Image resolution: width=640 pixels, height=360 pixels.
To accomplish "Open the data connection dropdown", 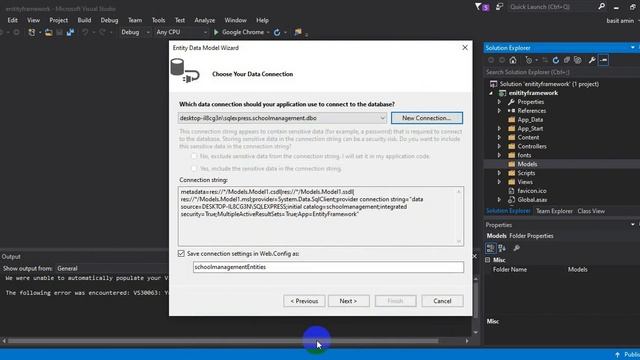I will coord(382,118).
